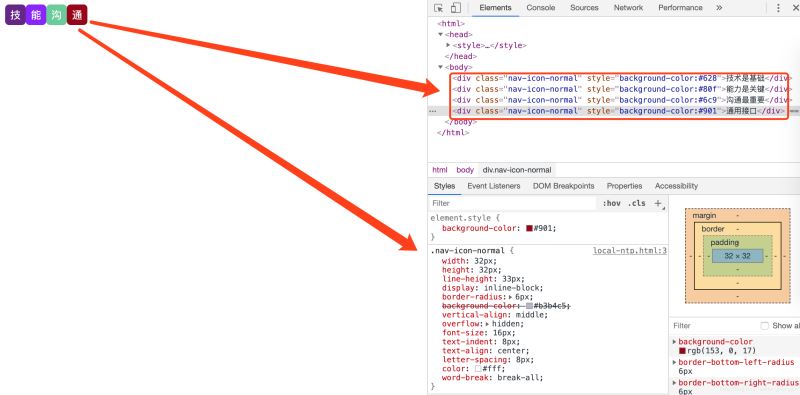Expand the style node
This screenshot has width=800, height=395.
tap(448, 45)
